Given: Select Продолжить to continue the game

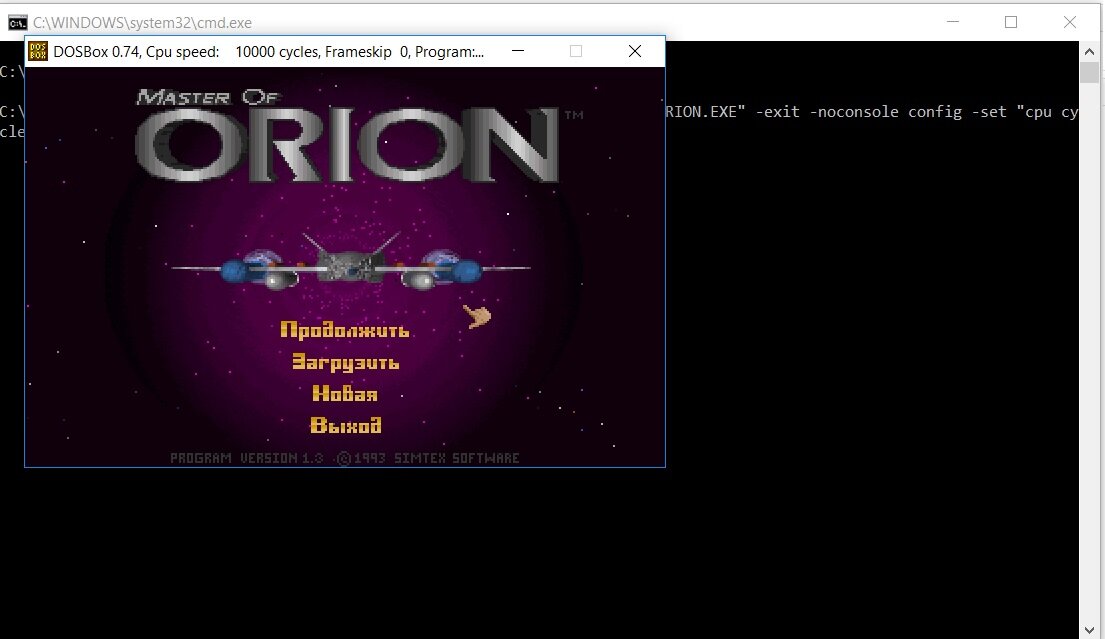Looking at the screenshot, I should (x=345, y=330).
